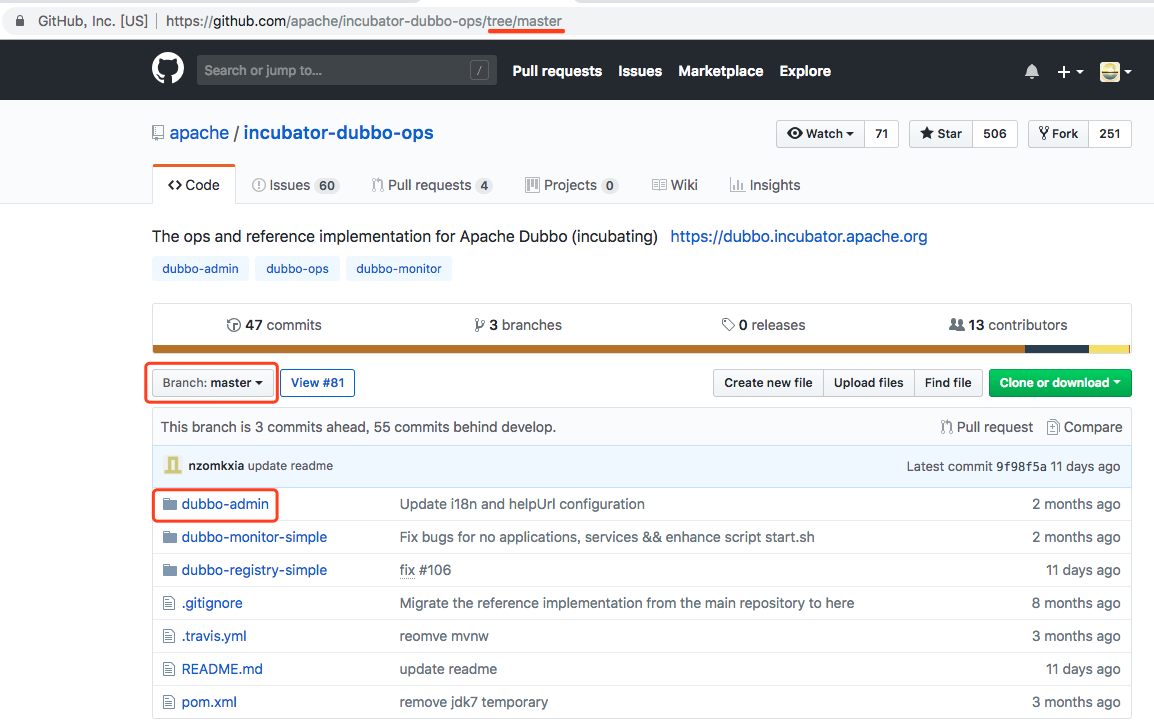Click Find file
The width and height of the screenshot is (1154, 727).
(x=948, y=383)
